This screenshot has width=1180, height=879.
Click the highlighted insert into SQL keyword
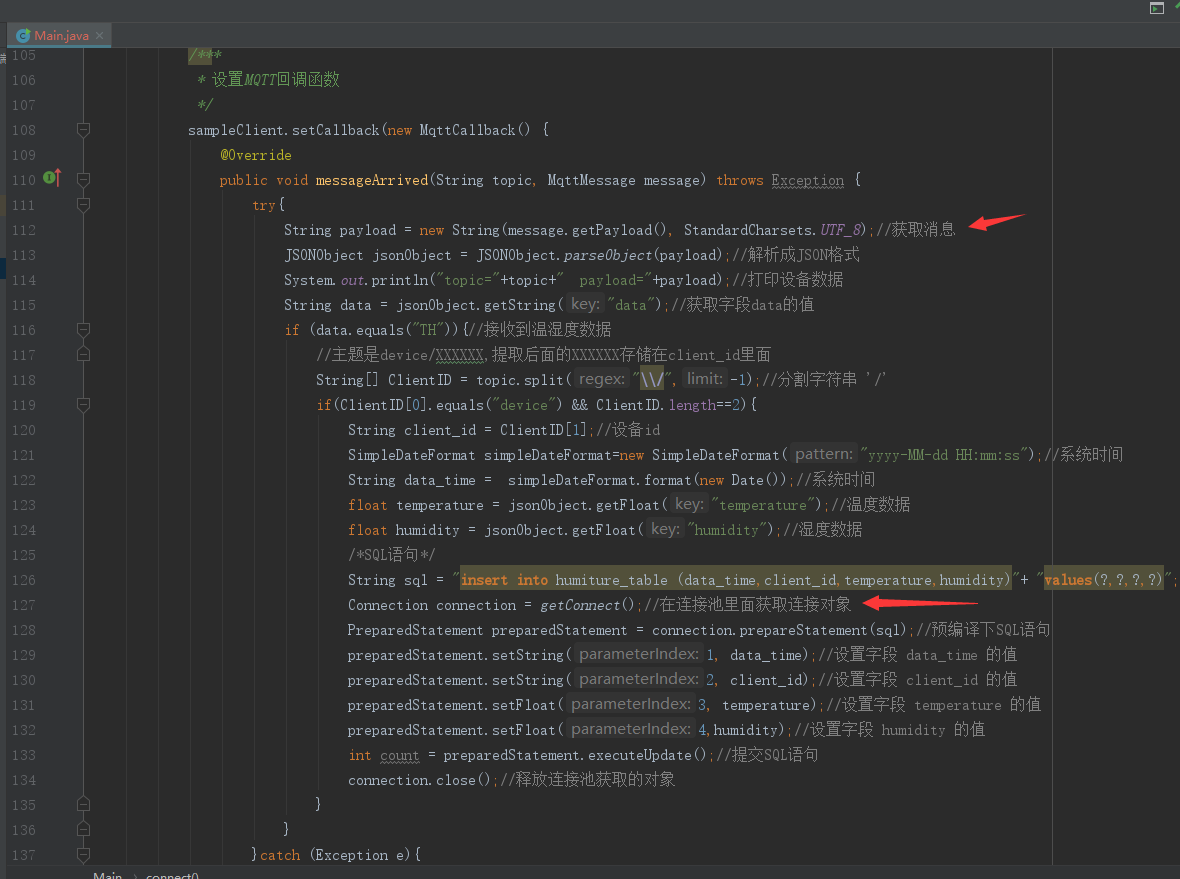click(x=504, y=579)
